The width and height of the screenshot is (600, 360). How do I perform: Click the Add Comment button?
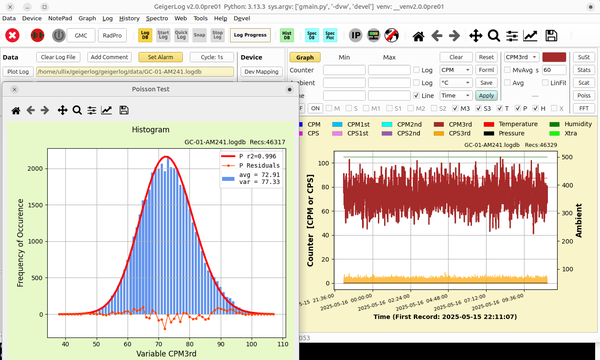point(109,57)
